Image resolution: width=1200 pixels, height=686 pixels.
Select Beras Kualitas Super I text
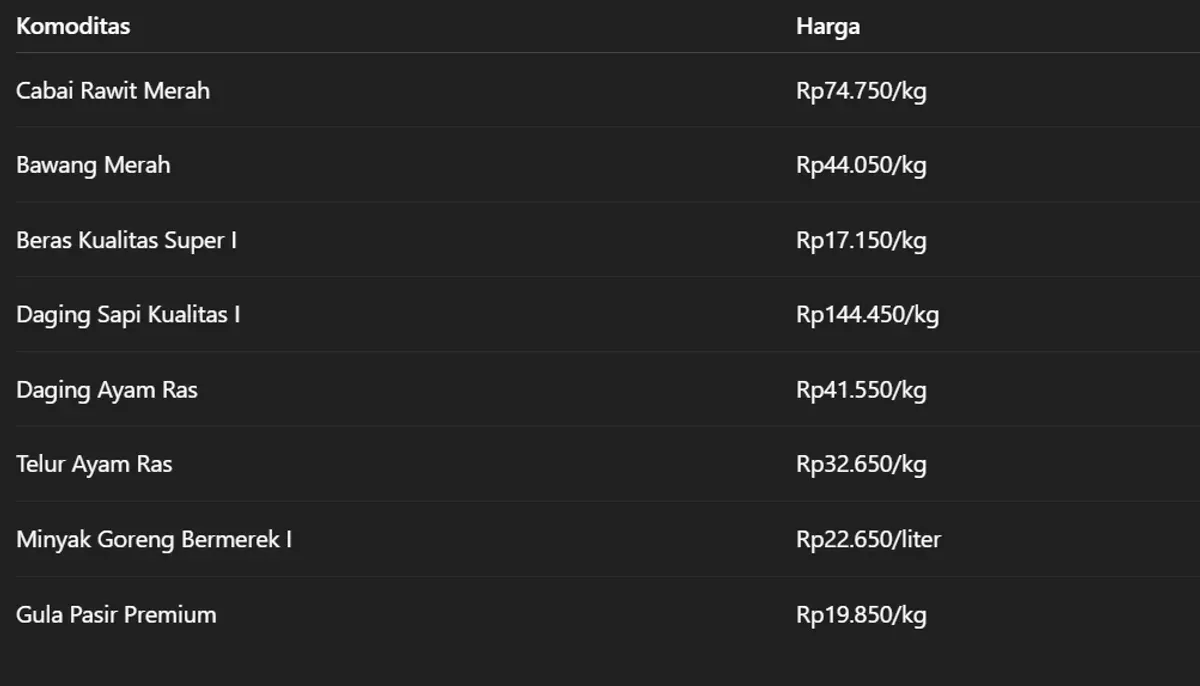126,240
